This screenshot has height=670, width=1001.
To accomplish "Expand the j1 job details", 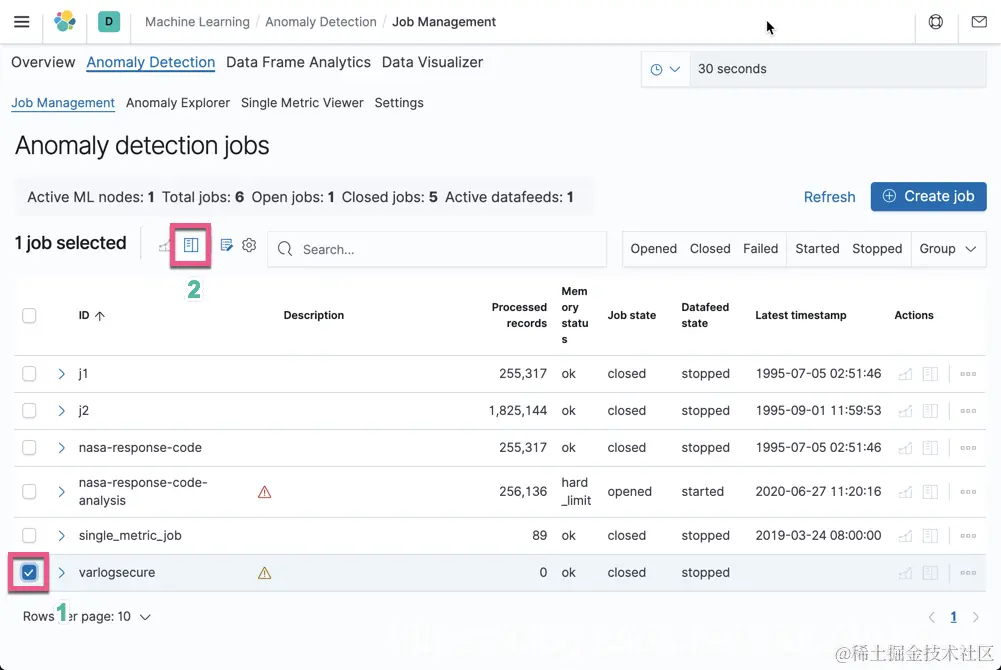I will coord(61,374).
